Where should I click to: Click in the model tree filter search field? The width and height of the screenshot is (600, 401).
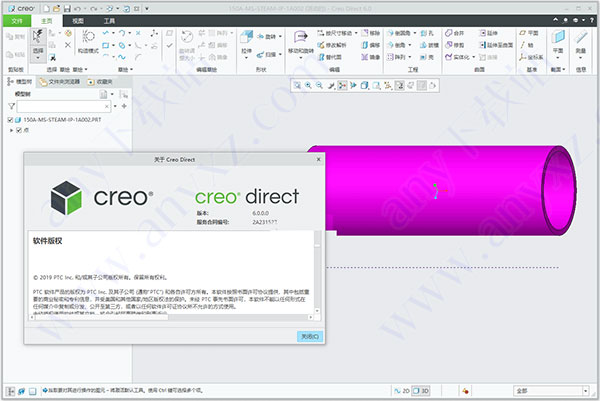pos(64,106)
